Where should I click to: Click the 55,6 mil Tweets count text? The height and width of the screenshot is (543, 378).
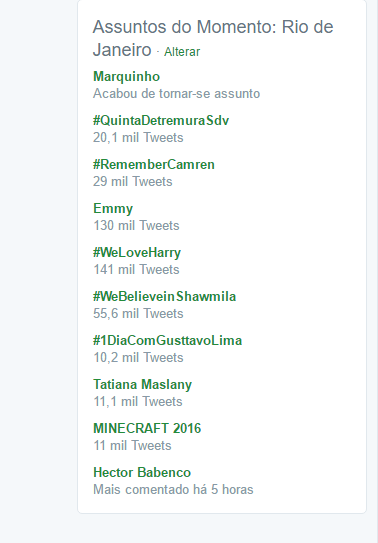[138, 313]
